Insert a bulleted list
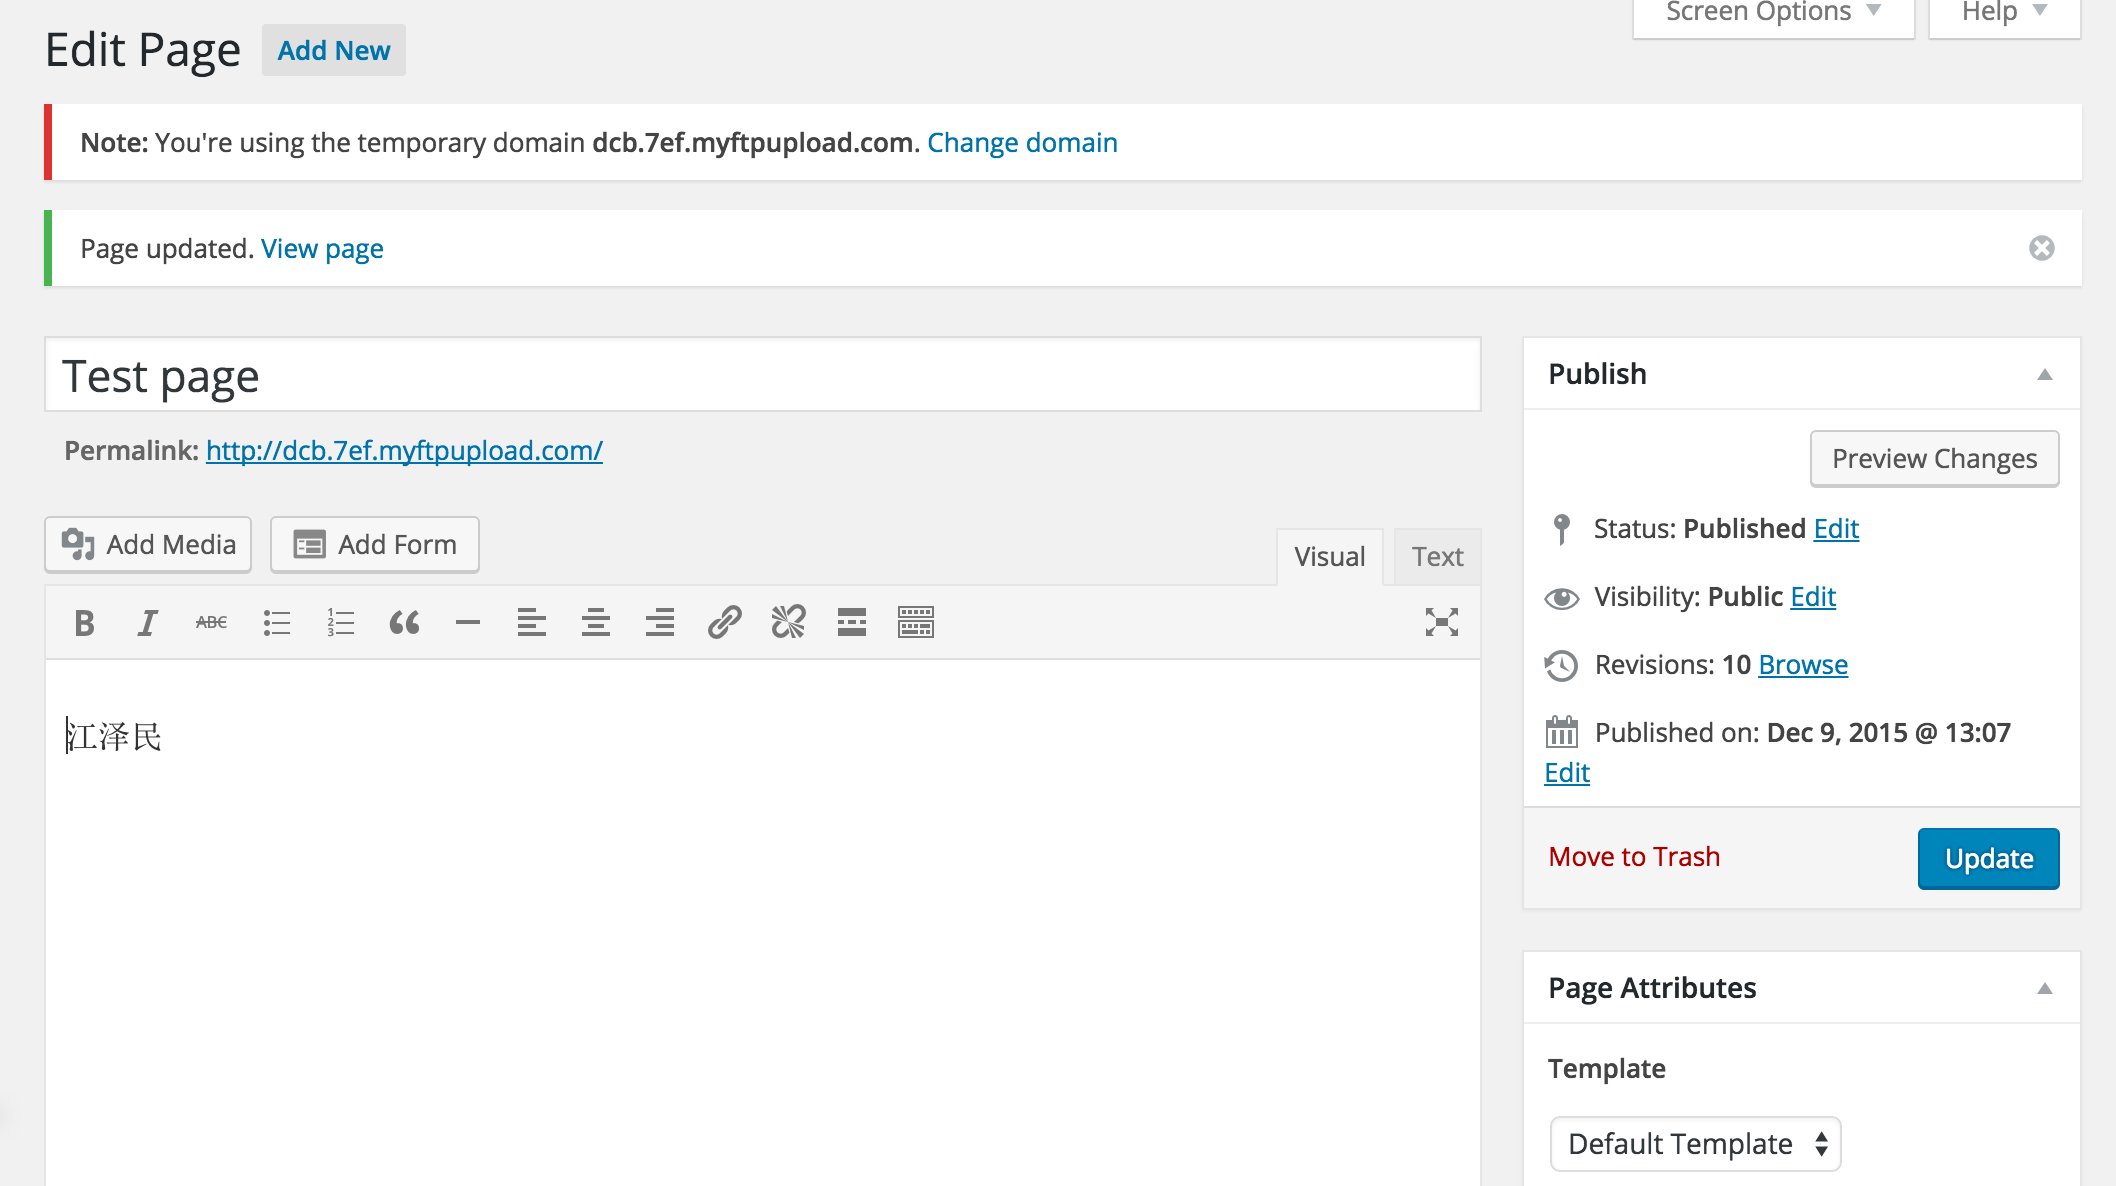Viewport: 2116px width, 1186px height. 276,623
